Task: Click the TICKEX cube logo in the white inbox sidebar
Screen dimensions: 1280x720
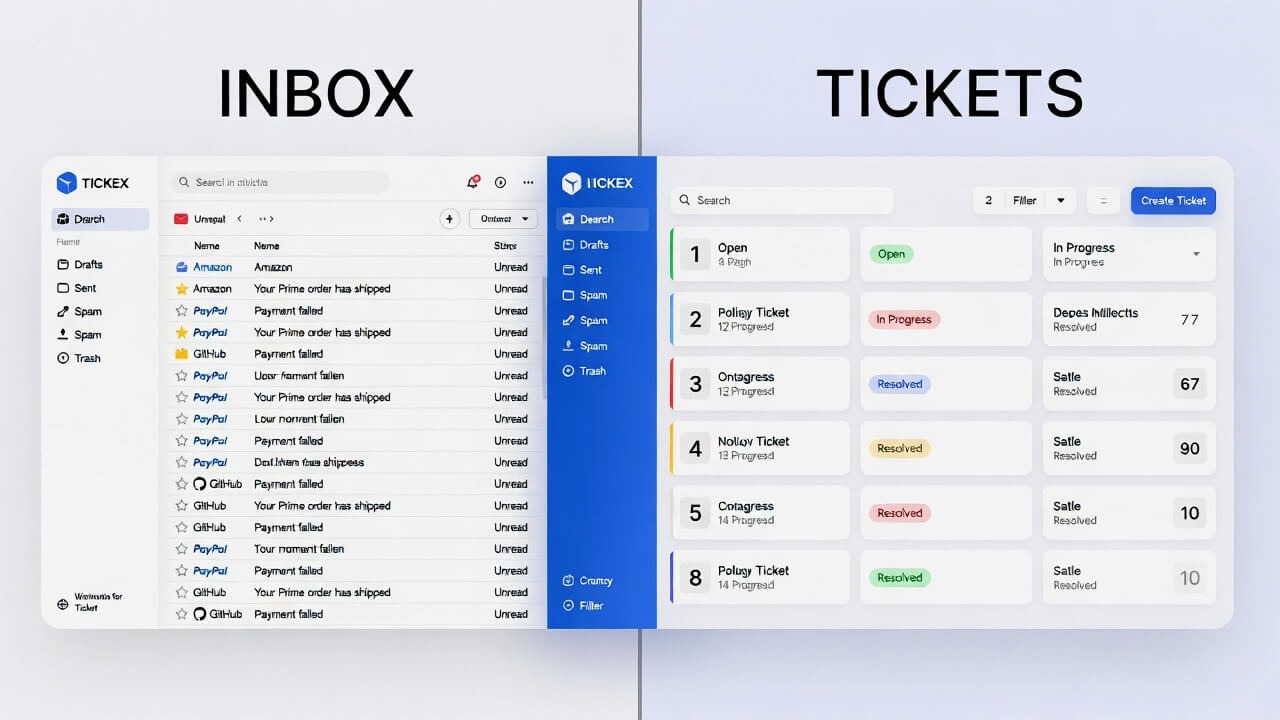Action: point(67,182)
